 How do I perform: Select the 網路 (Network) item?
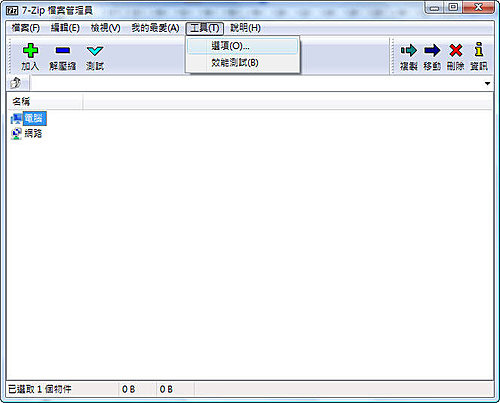click(x=27, y=134)
